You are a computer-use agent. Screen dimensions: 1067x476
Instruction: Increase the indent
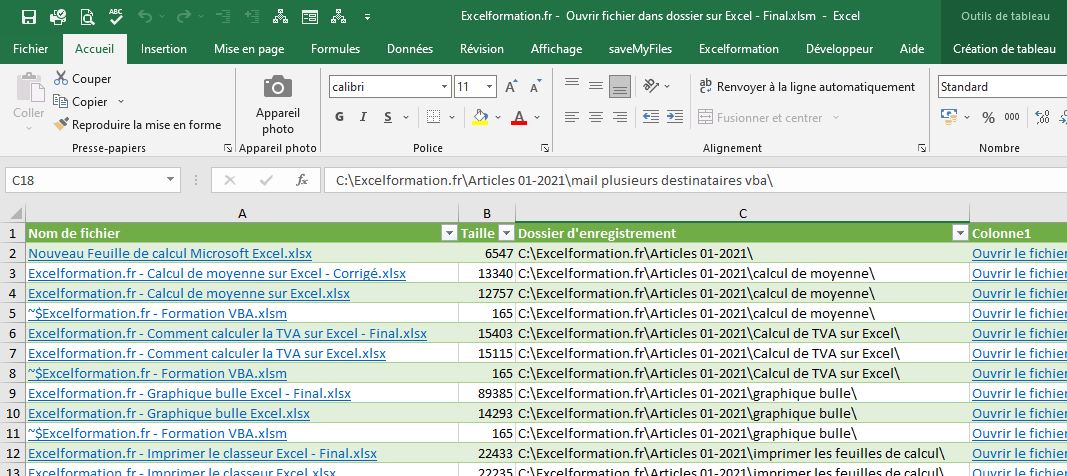coord(674,117)
